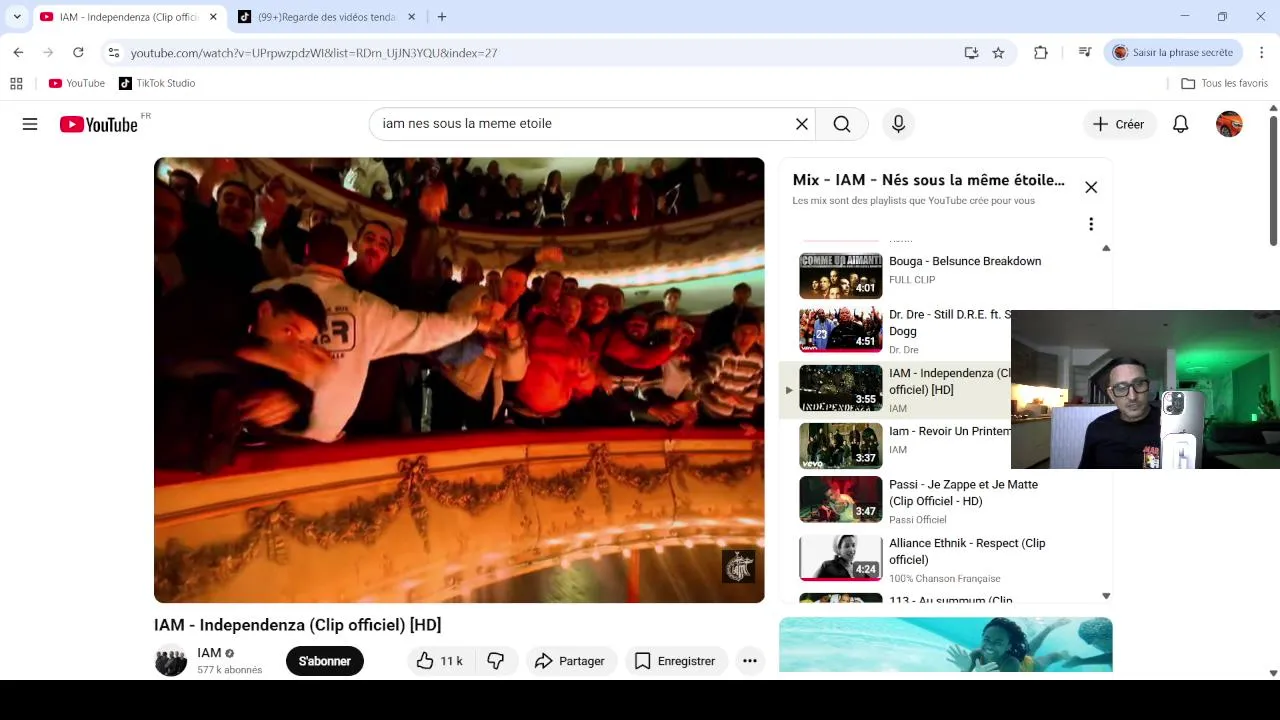This screenshot has width=1280, height=720.
Task: Install app icon in address bar
Action: tap(971, 53)
